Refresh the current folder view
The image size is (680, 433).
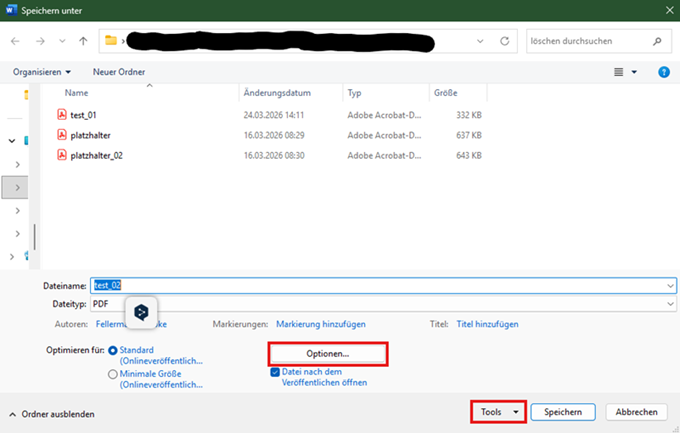tap(505, 41)
